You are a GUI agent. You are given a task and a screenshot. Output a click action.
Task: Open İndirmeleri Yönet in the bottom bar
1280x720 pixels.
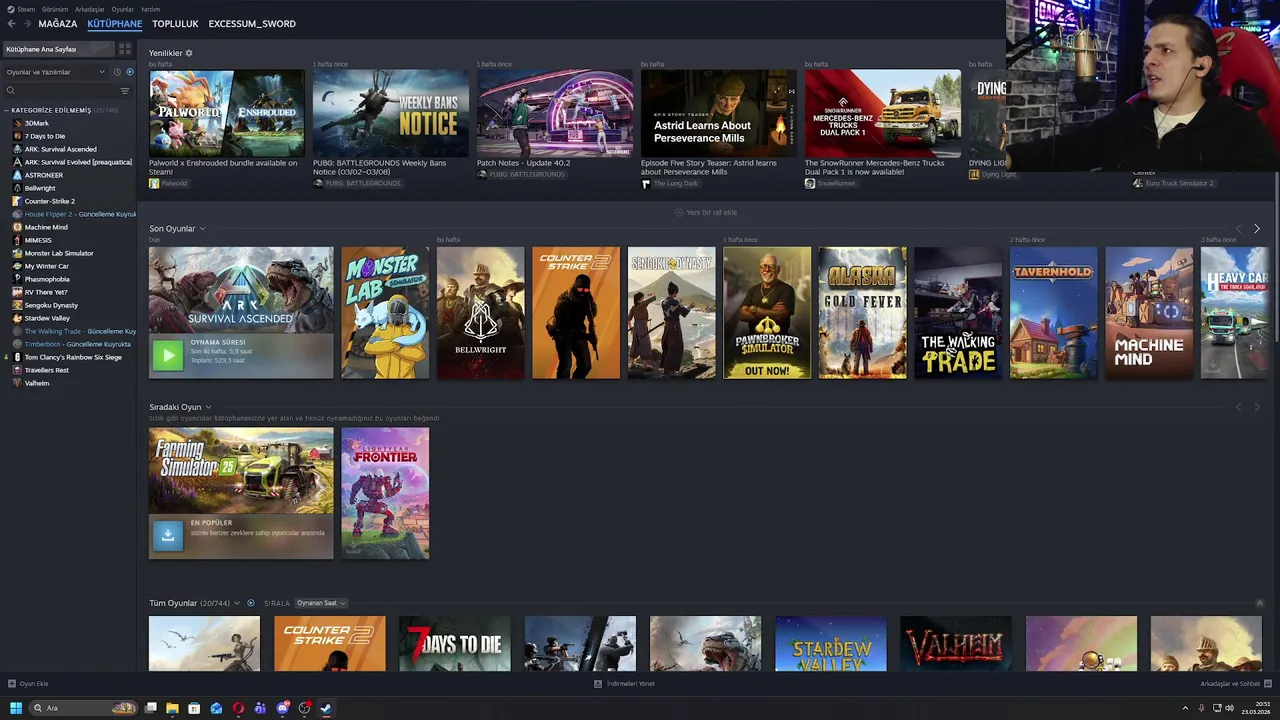coord(624,684)
